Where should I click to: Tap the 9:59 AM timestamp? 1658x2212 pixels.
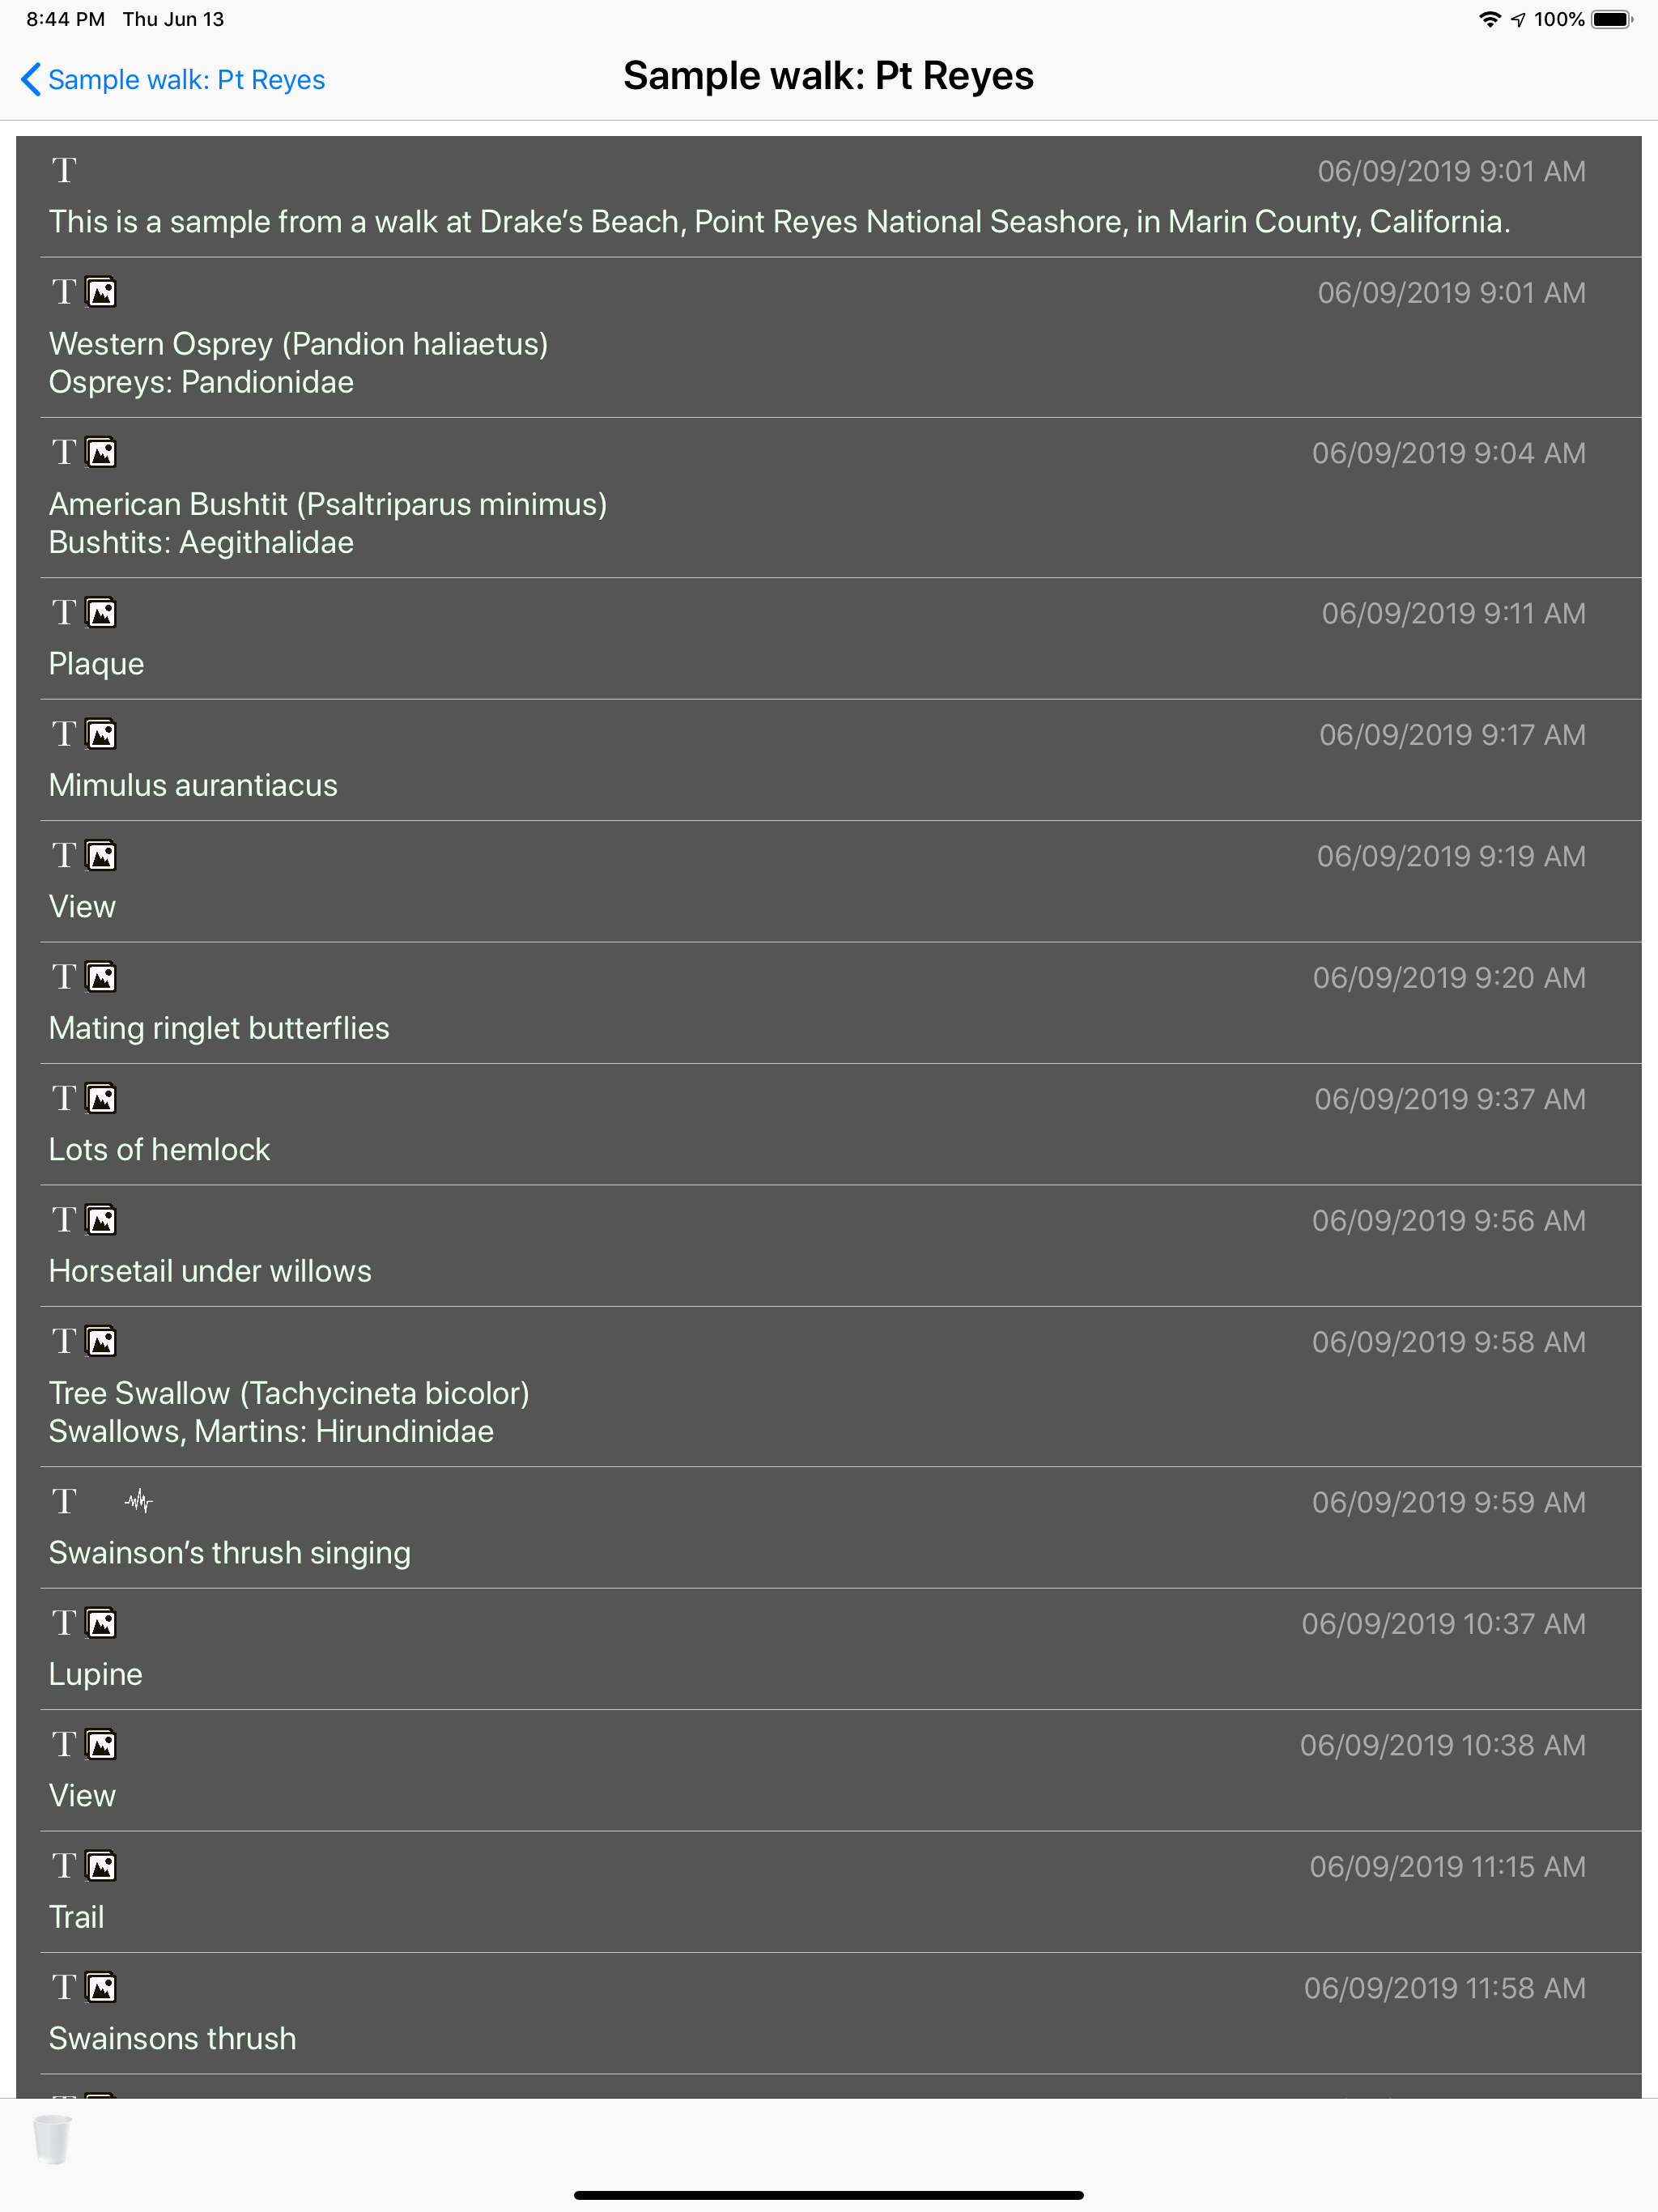coord(1448,1502)
